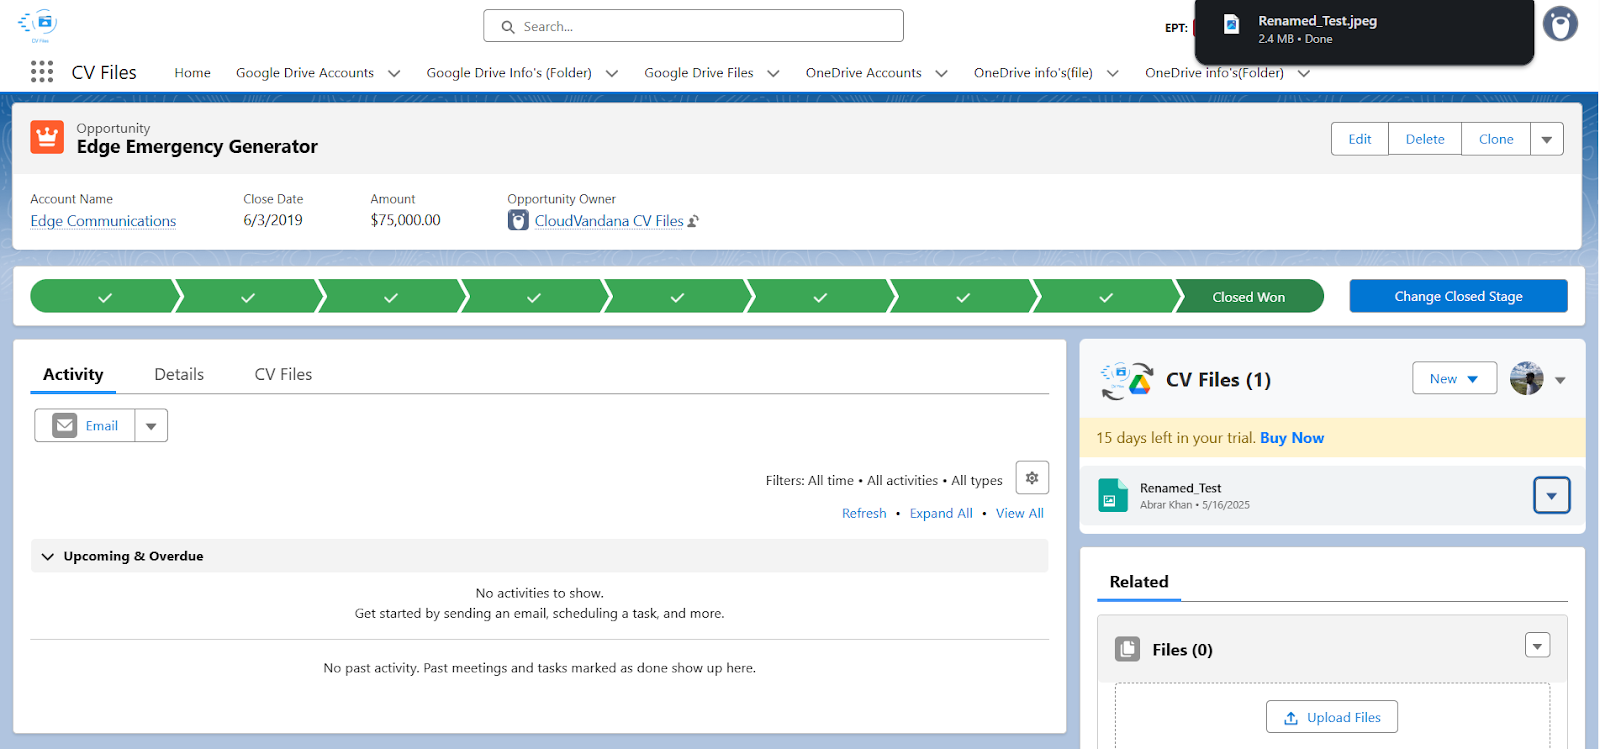1600x749 pixels.
Task: Click the View All link
Action: click(x=1020, y=513)
